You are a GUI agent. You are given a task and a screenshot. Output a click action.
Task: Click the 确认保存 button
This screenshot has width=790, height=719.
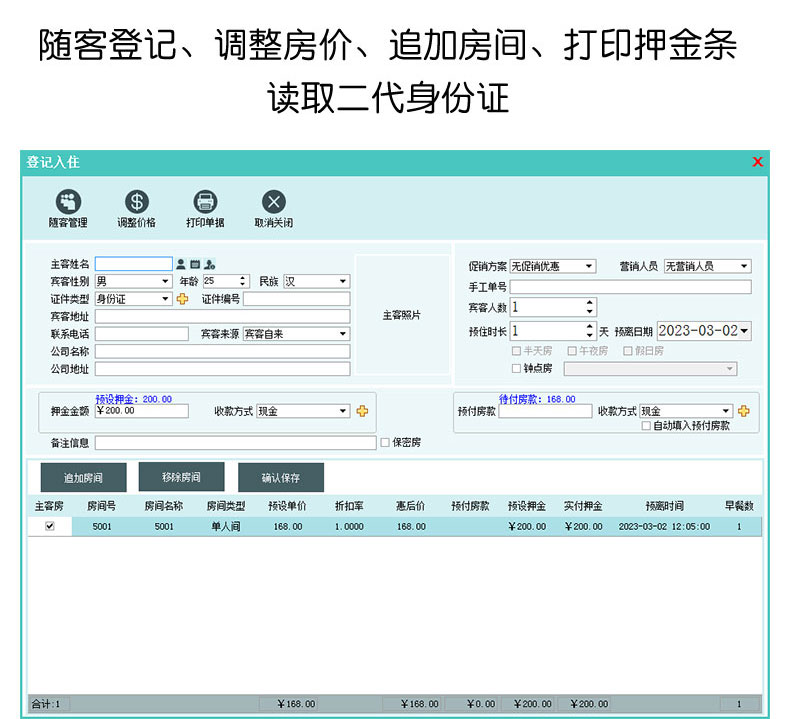pos(281,478)
